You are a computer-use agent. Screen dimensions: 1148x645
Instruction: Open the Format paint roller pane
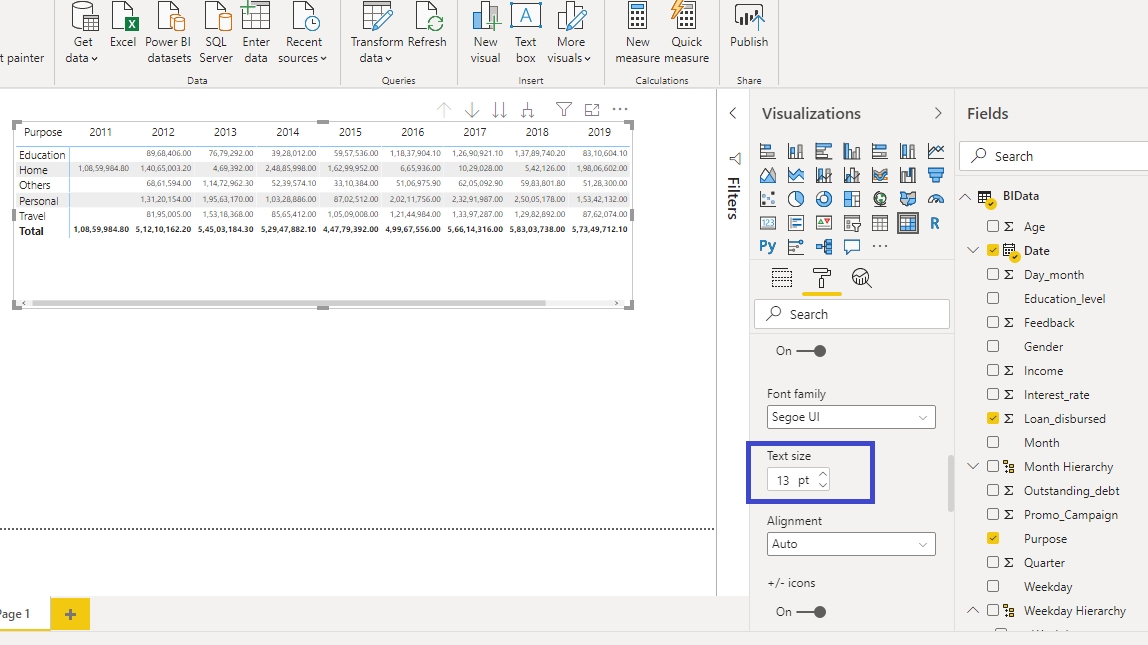pyautogui.click(x=822, y=278)
